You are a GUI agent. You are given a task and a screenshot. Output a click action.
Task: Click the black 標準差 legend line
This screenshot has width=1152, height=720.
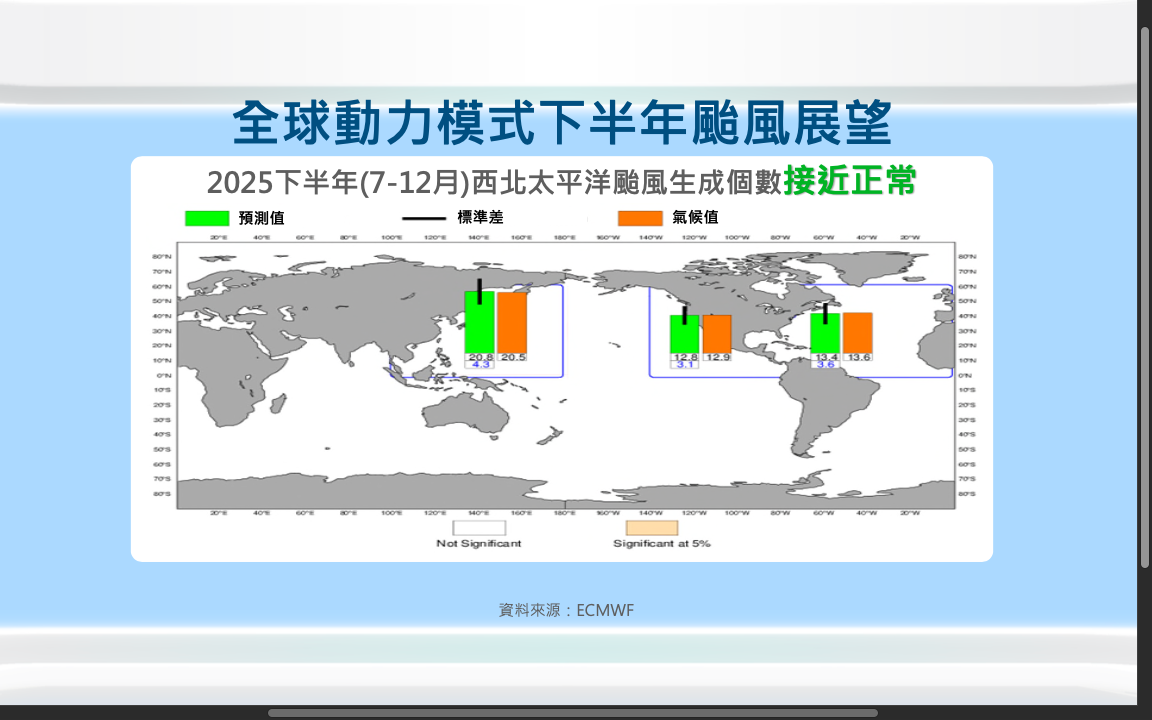[x=424, y=218]
